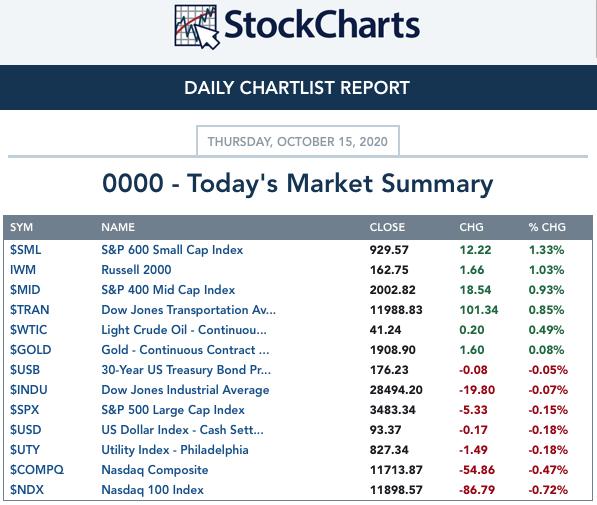Sort by the SYM column header
The height and width of the screenshot is (505, 597).
point(21,227)
